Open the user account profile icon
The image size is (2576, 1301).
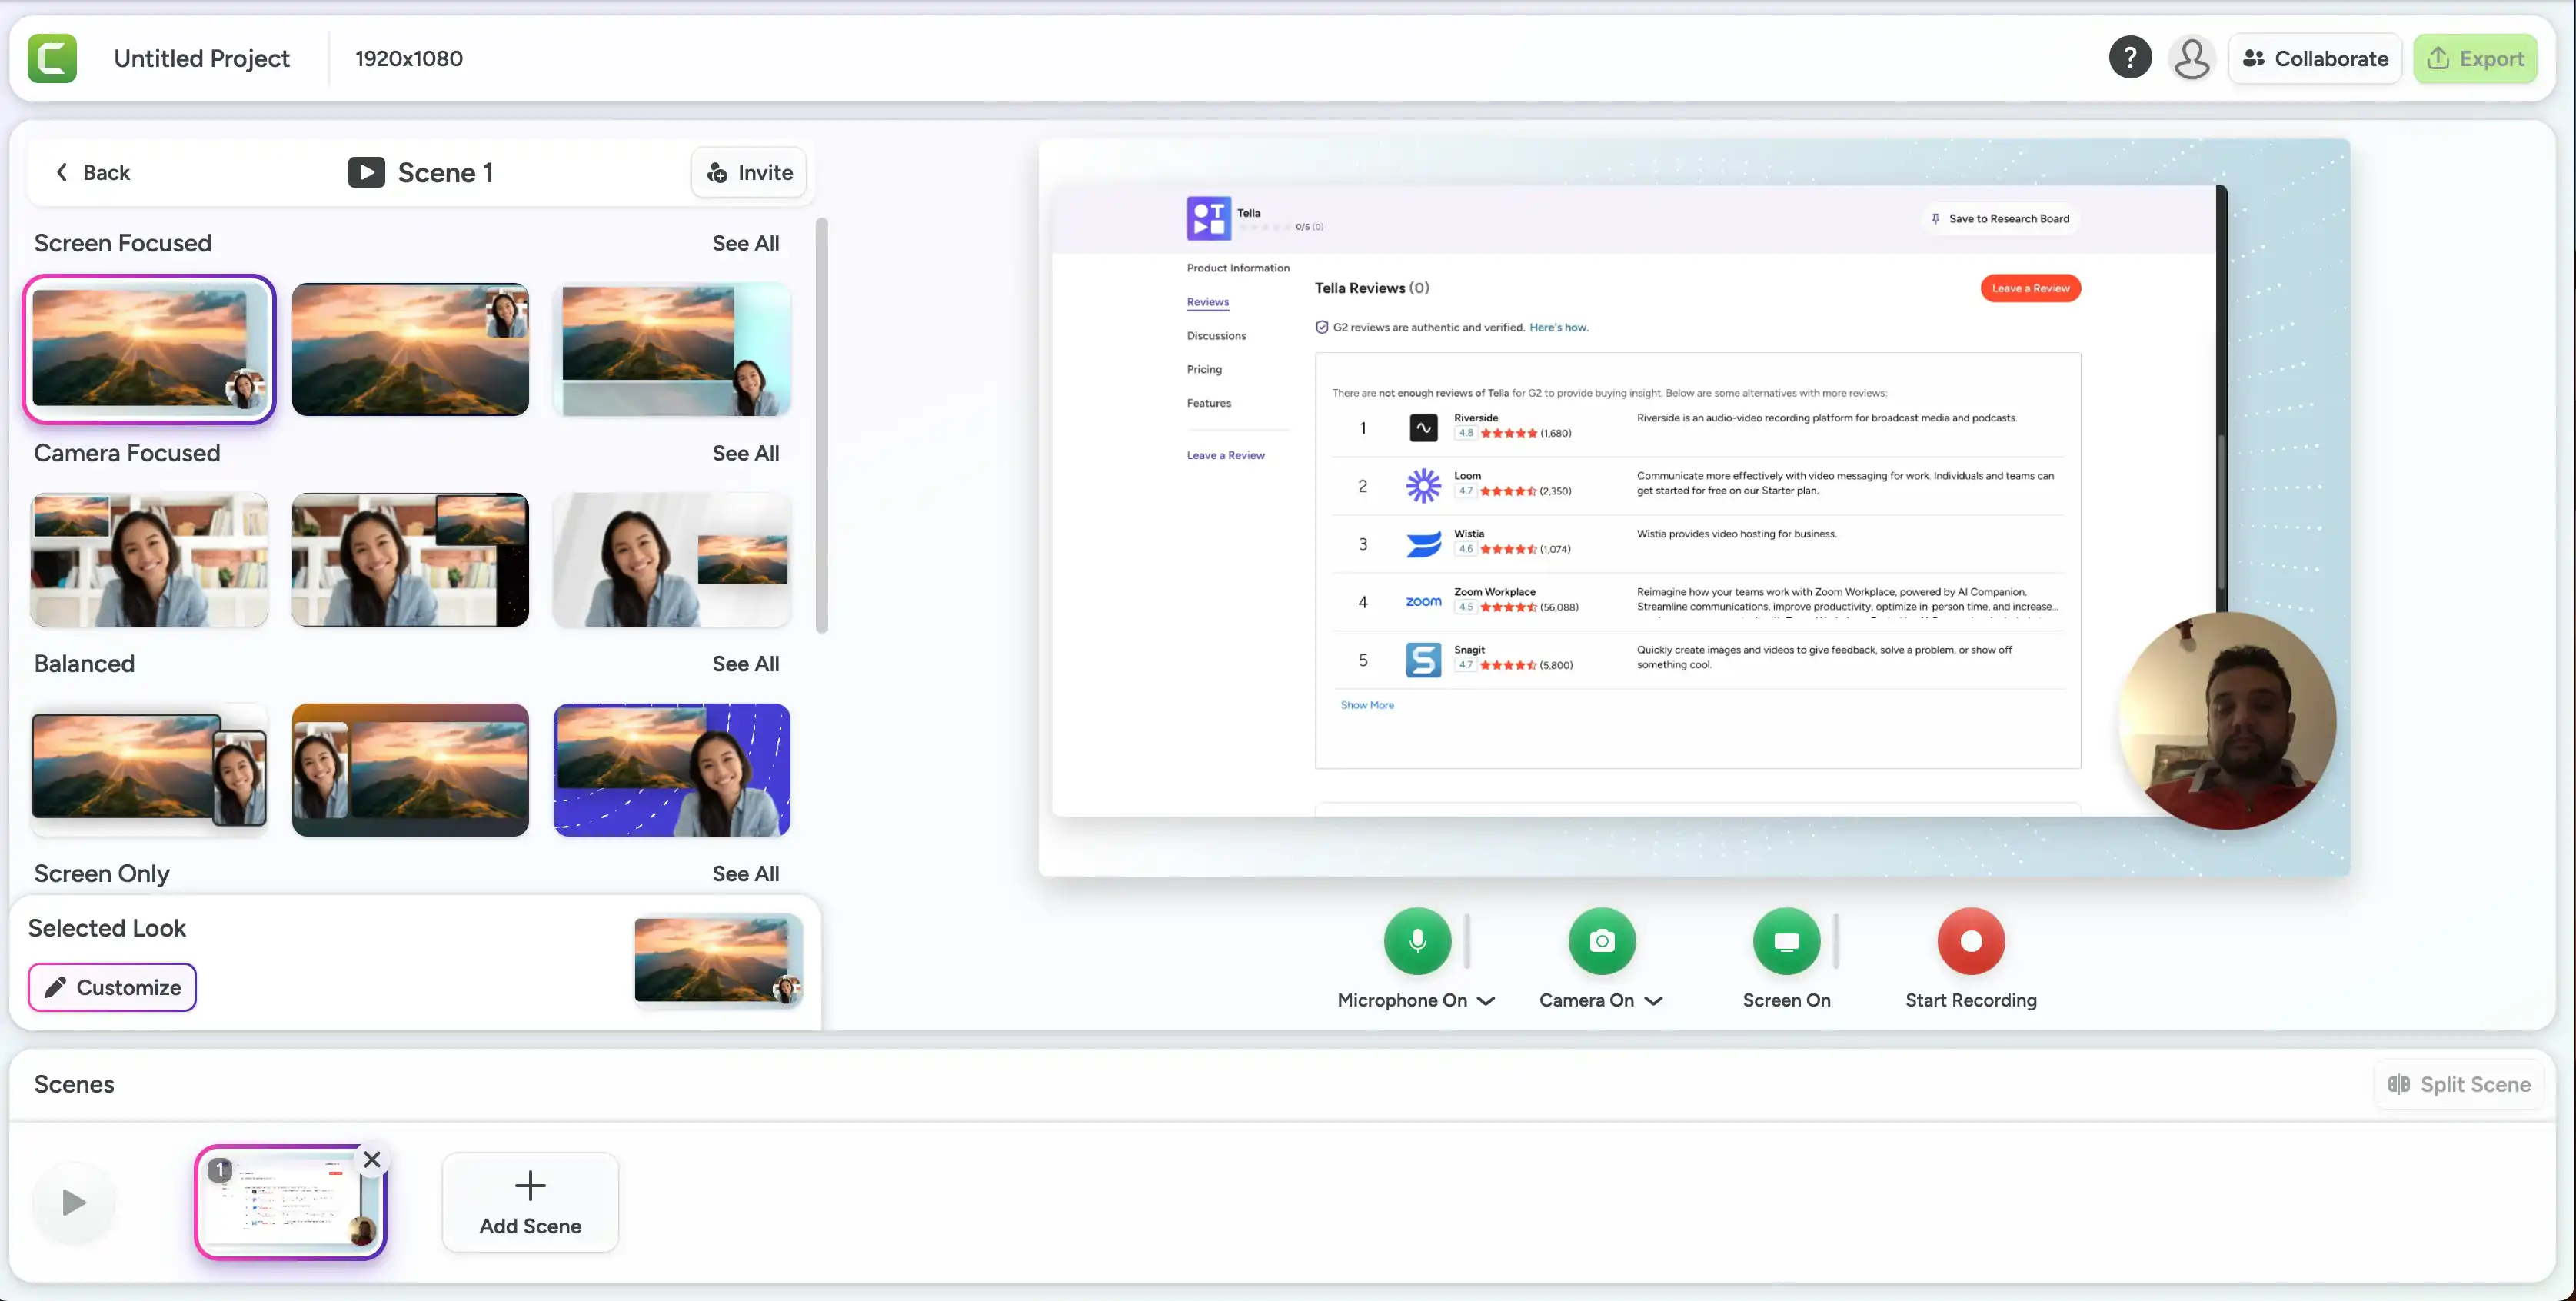(x=2191, y=58)
